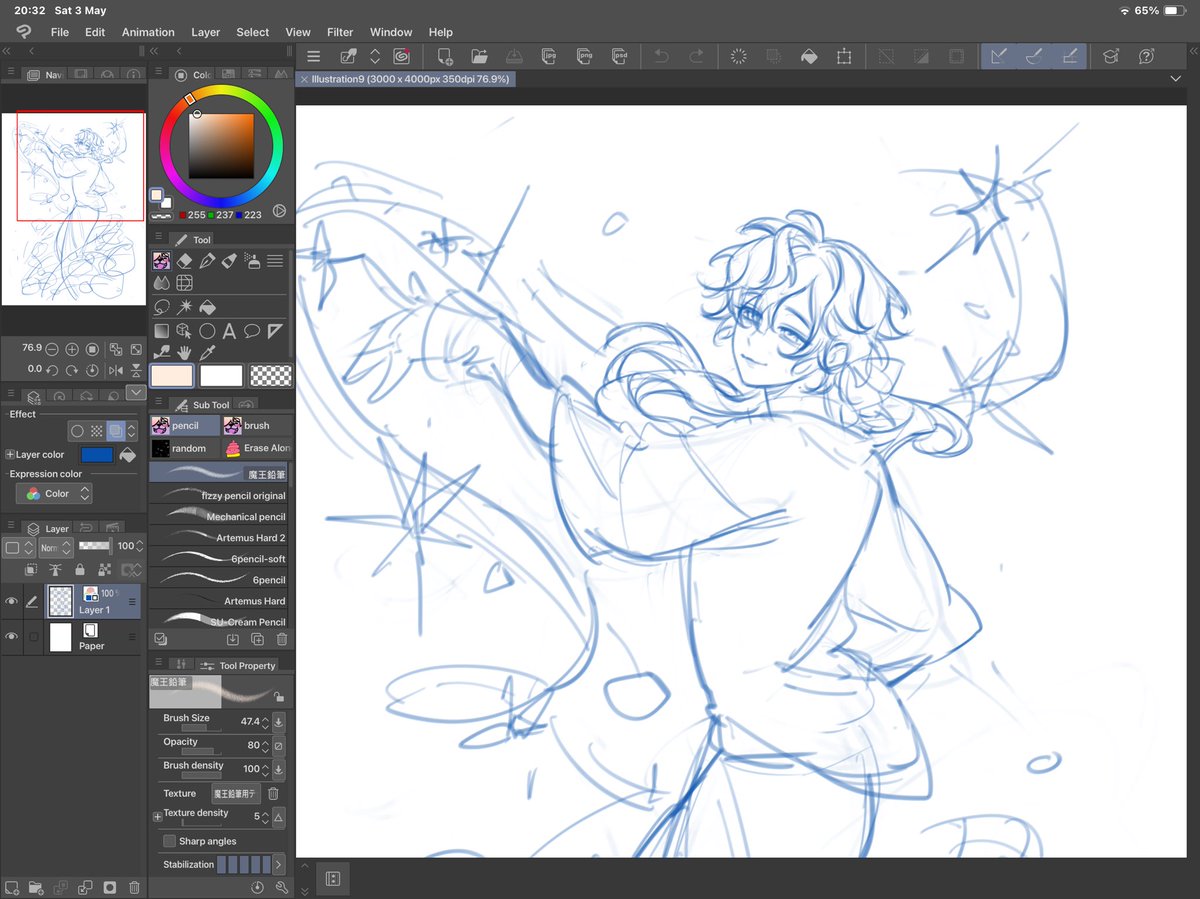Hide Layer 1 using its eye icon
The width and height of the screenshot is (1200, 899).
click(x=12, y=602)
